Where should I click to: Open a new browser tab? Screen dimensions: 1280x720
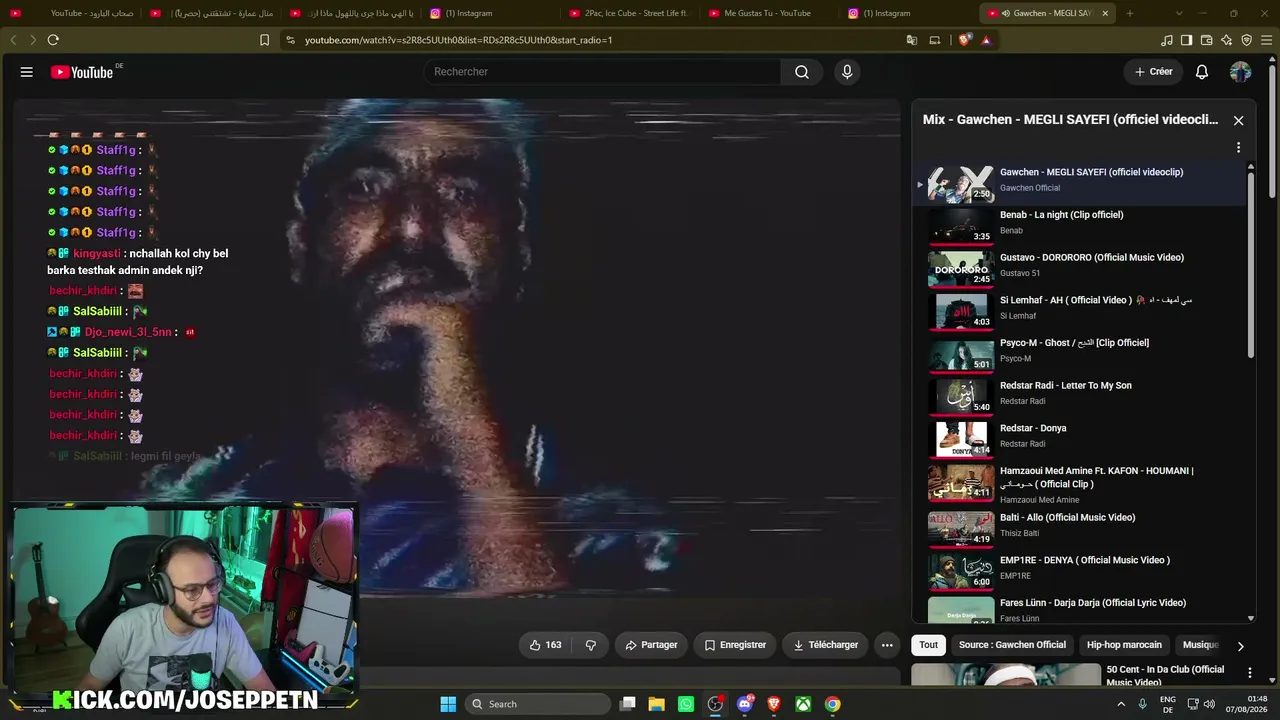point(1130,13)
